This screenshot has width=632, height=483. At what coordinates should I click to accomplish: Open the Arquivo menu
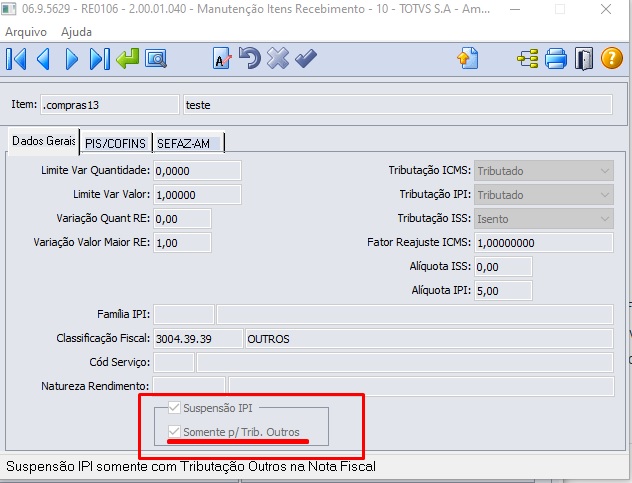26,32
